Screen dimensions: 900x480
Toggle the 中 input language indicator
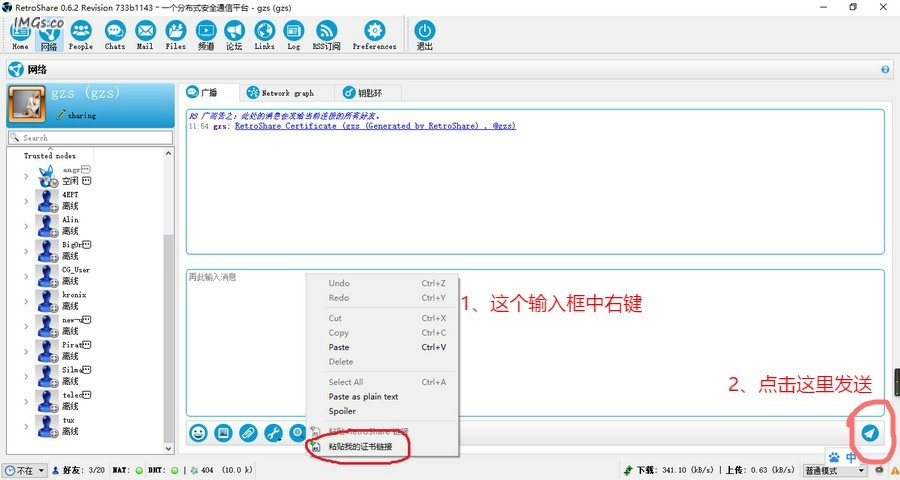[851, 458]
